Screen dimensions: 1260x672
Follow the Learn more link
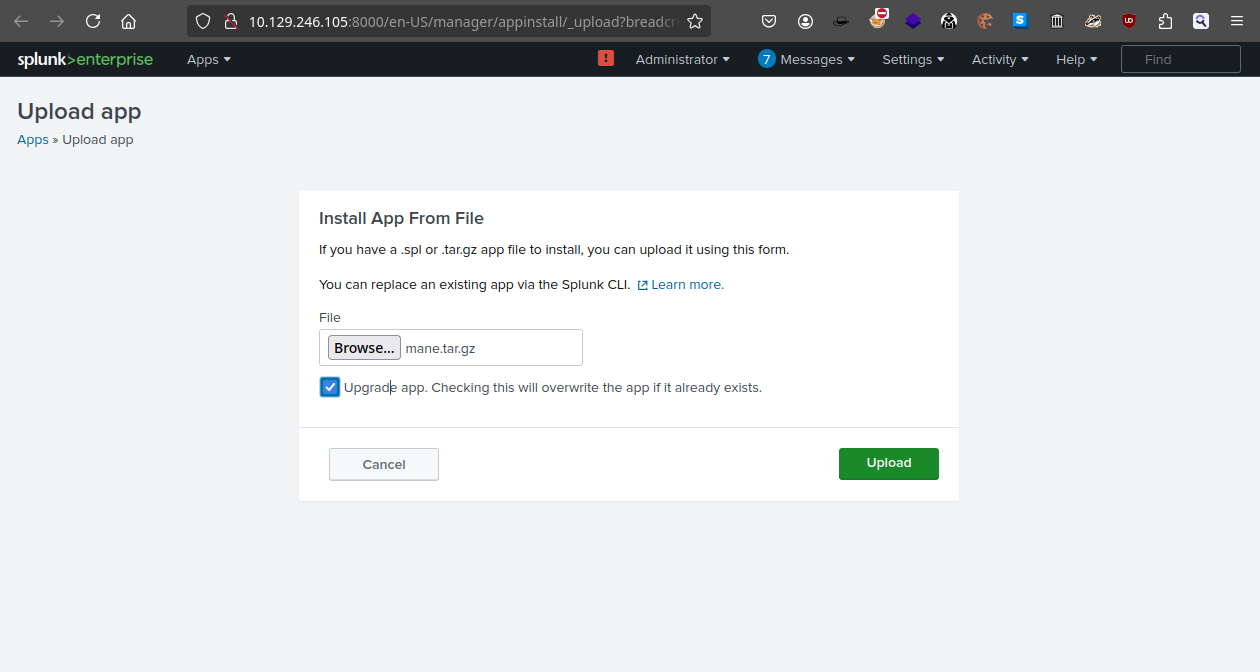(x=687, y=285)
